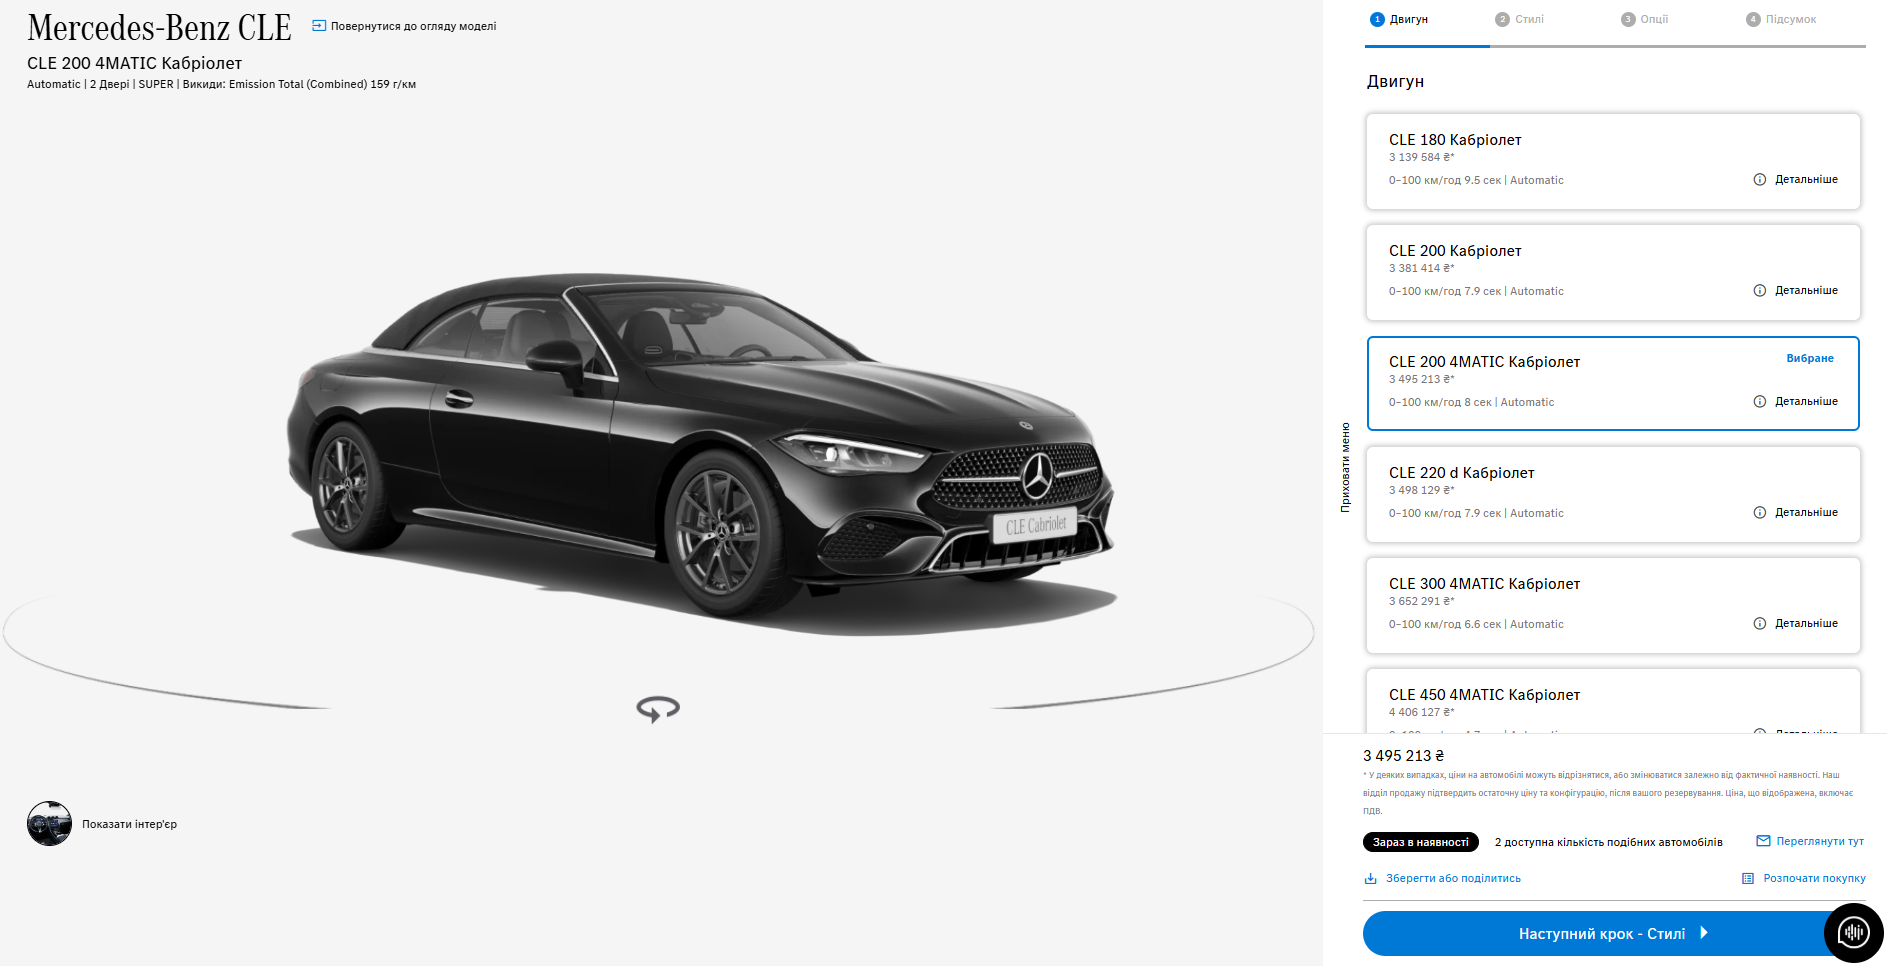The width and height of the screenshot is (1887, 966).
Task: Select the CLE 200 Кабріолет engine option
Action: (1613, 272)
